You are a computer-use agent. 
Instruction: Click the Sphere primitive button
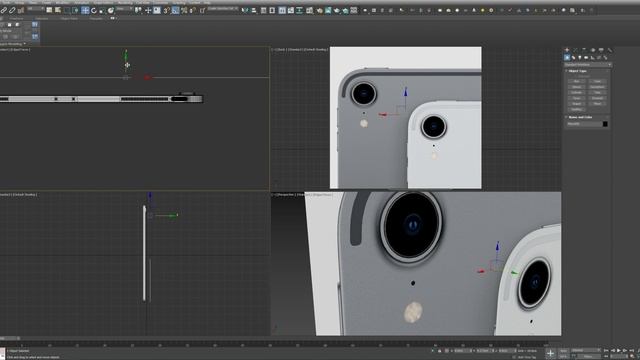click(x=576, y=87)
